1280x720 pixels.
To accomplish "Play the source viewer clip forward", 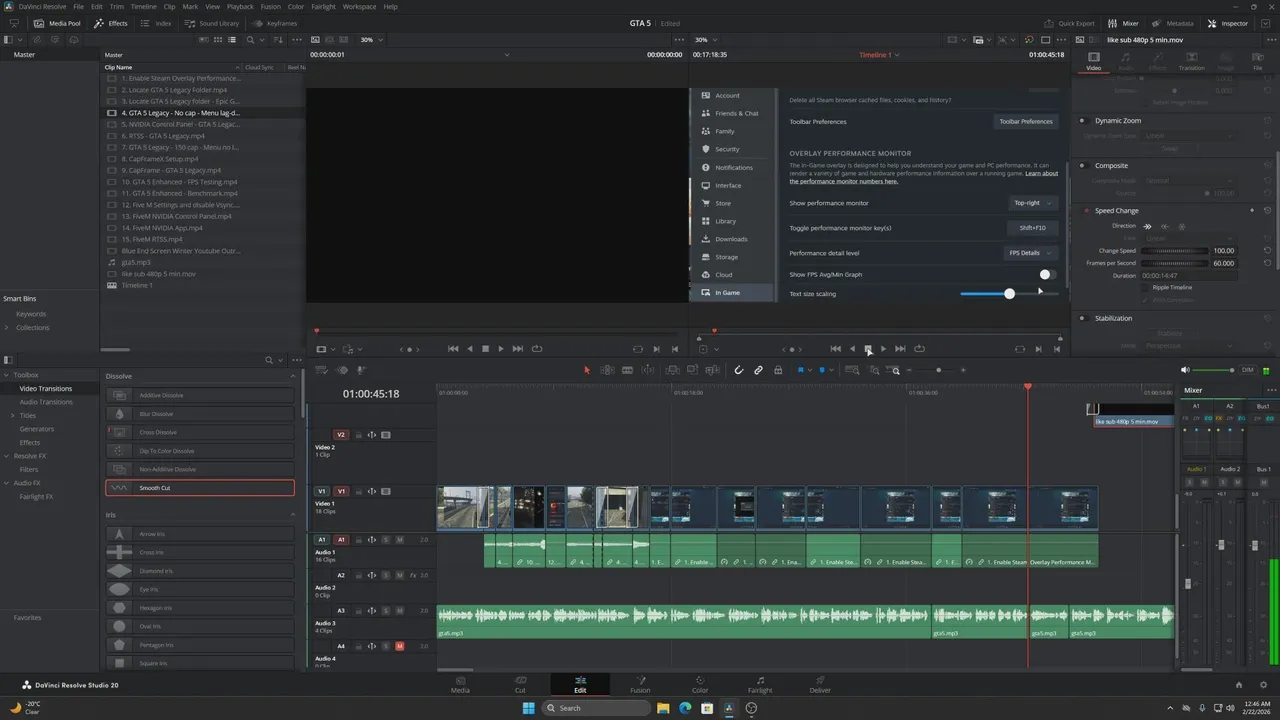I will (501, 349).
